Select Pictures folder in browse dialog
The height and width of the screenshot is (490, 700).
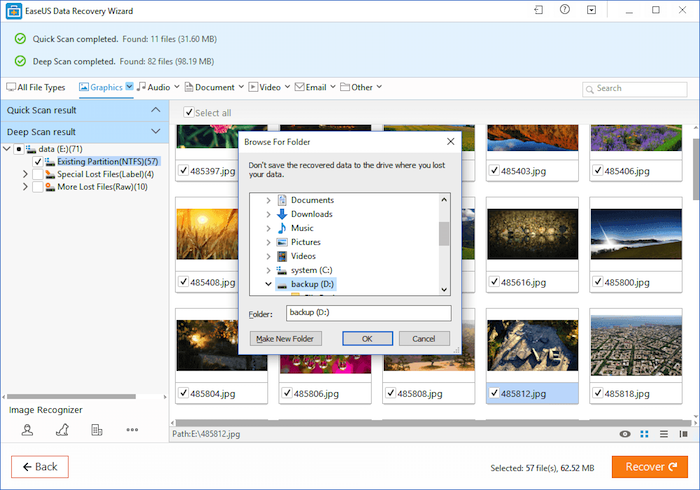pyautogui.click(x=305, y=242)
